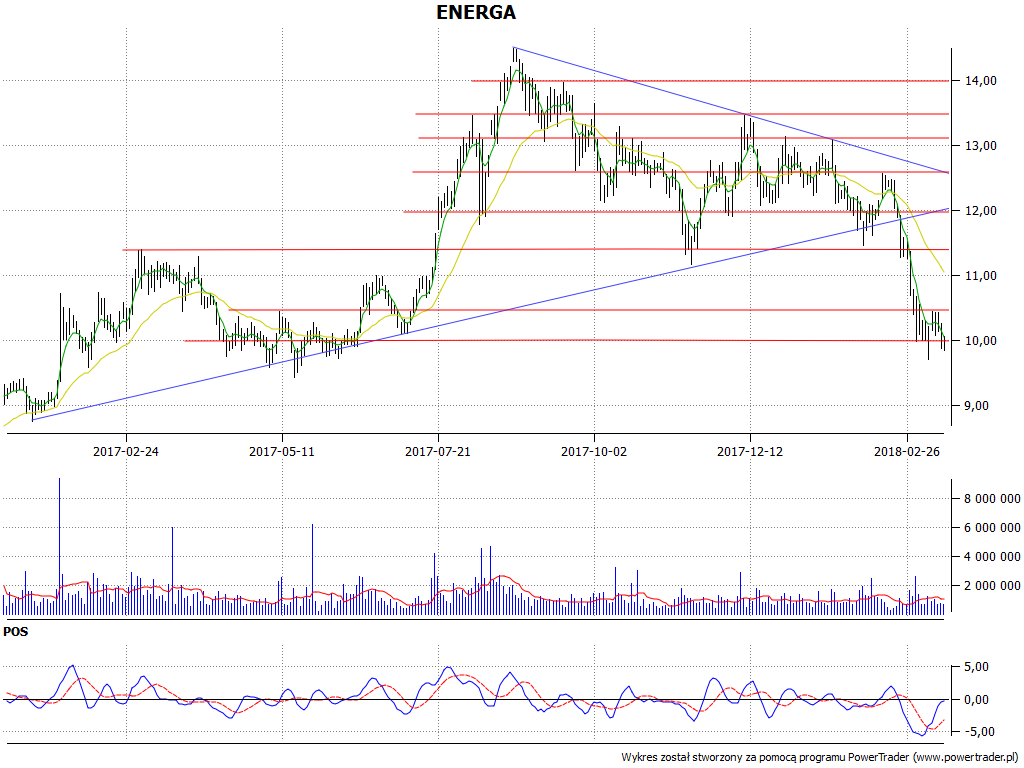The height and width of the screenshot is (768, 1024).
Task: Select the 14,00 price axis label
Action: (x=982, y=81)
